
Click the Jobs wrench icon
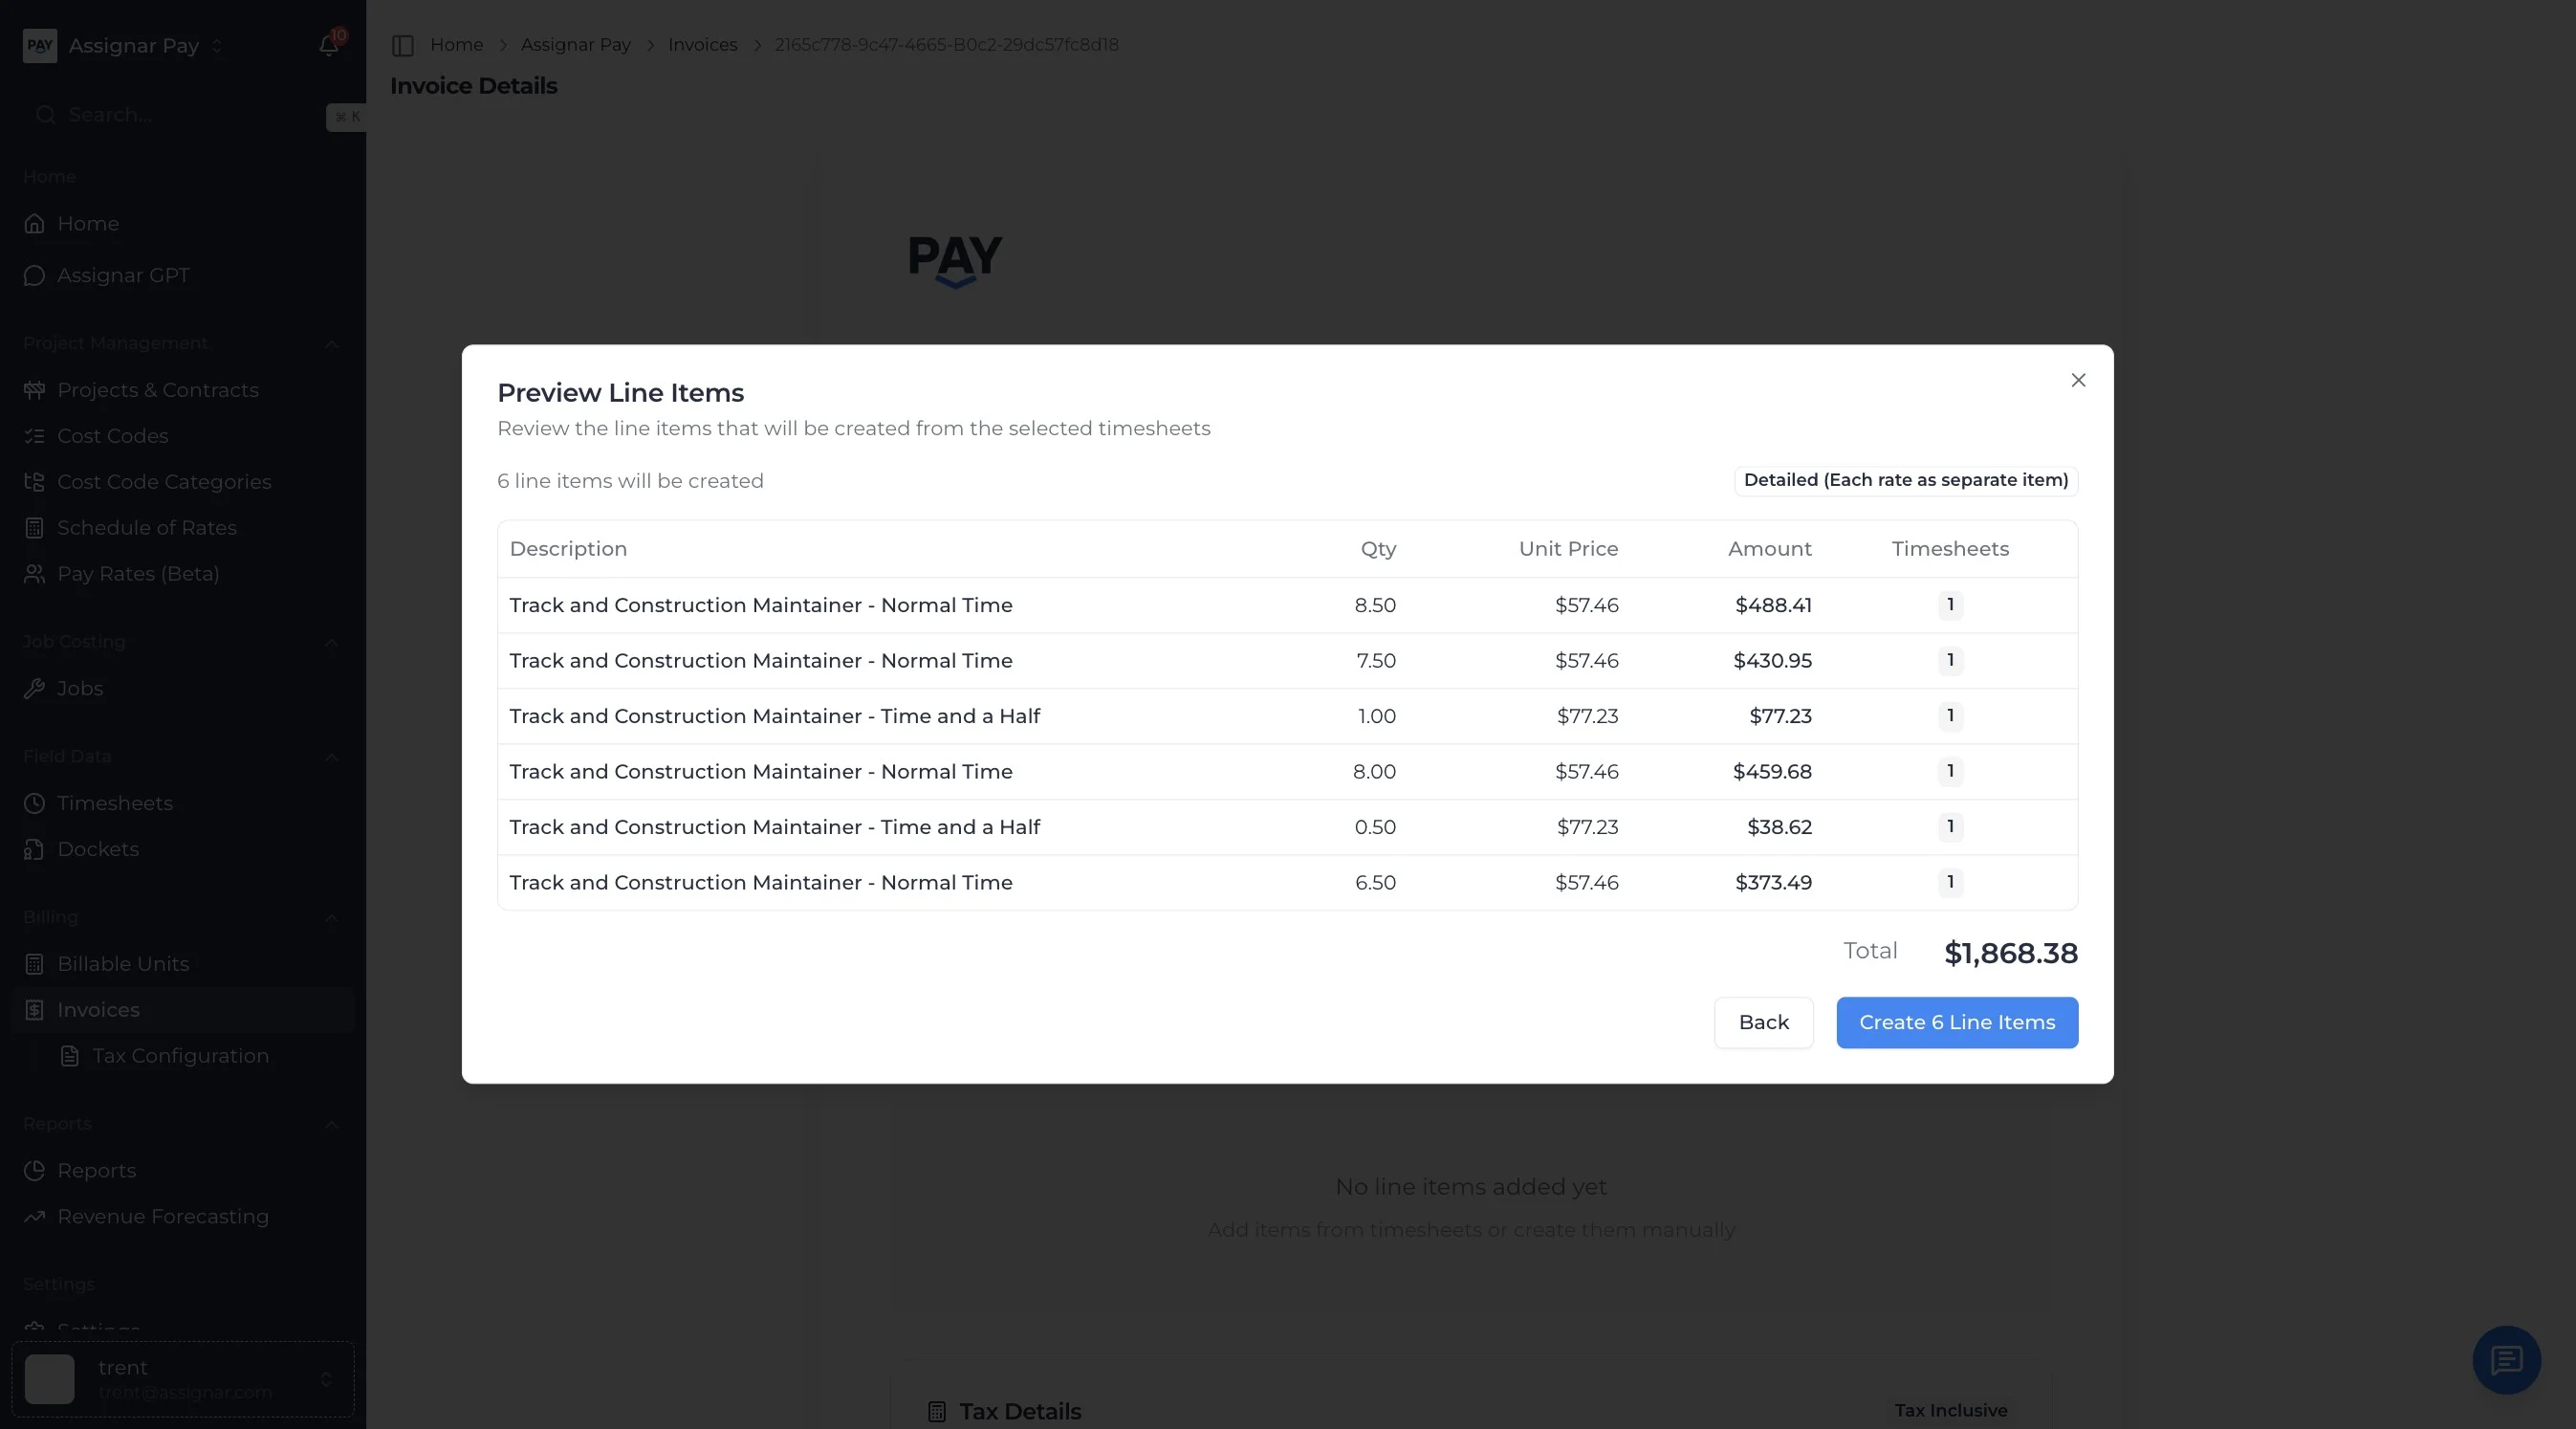pyautogui.click(x=34, y=688)
